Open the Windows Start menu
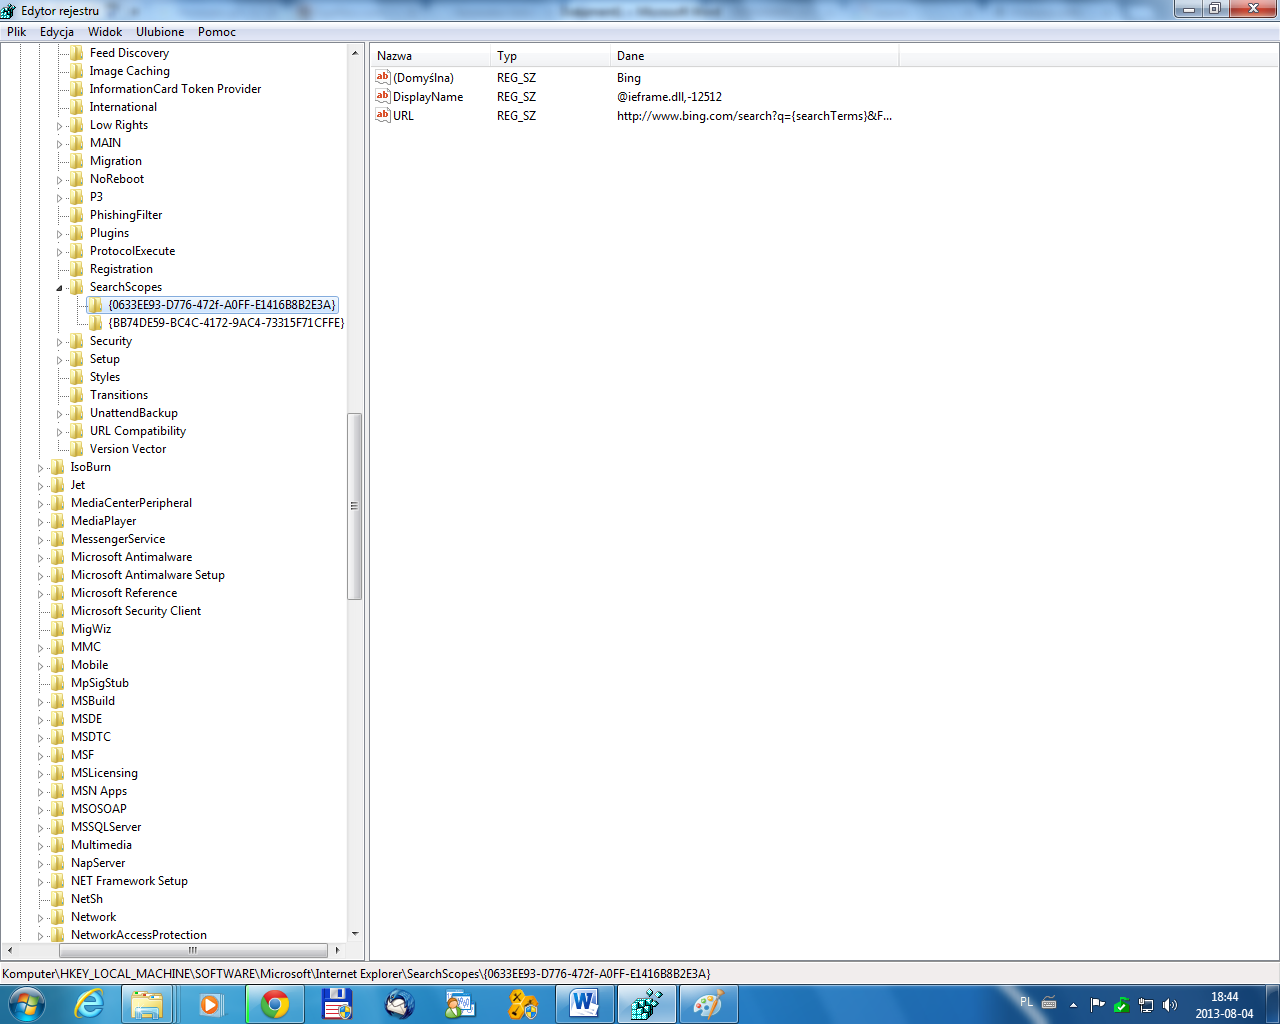The image size is (1280, 1024). [27, 1004]
